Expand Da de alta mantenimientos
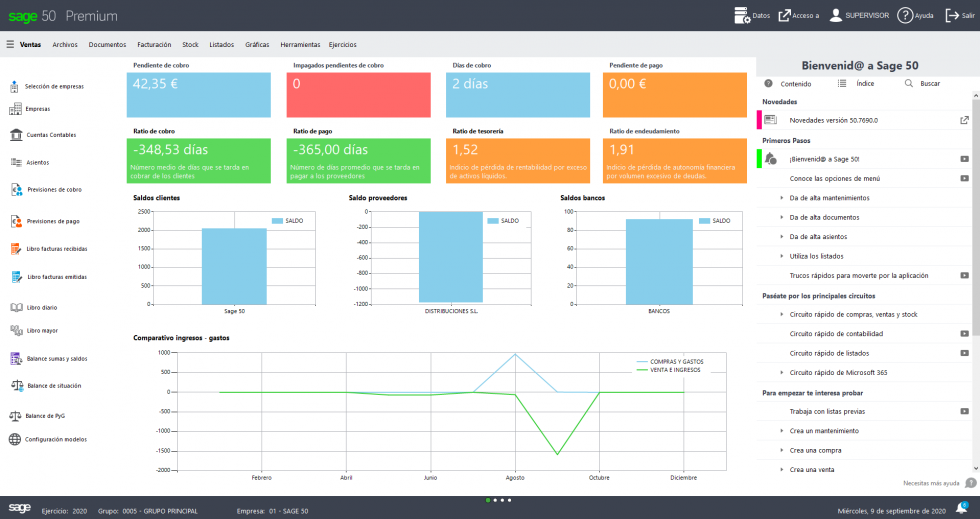The height and width of the screenshot is (519, 980). coord(782,198)
